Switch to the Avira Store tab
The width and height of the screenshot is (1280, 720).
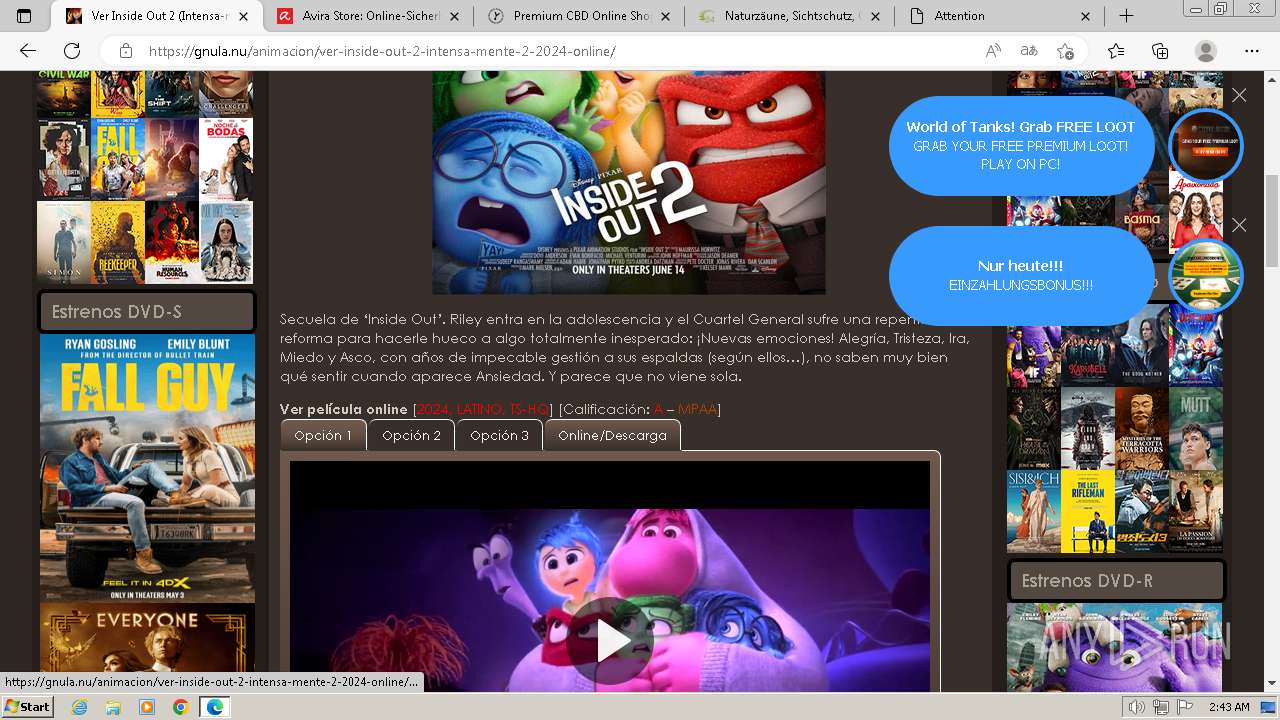370,16
